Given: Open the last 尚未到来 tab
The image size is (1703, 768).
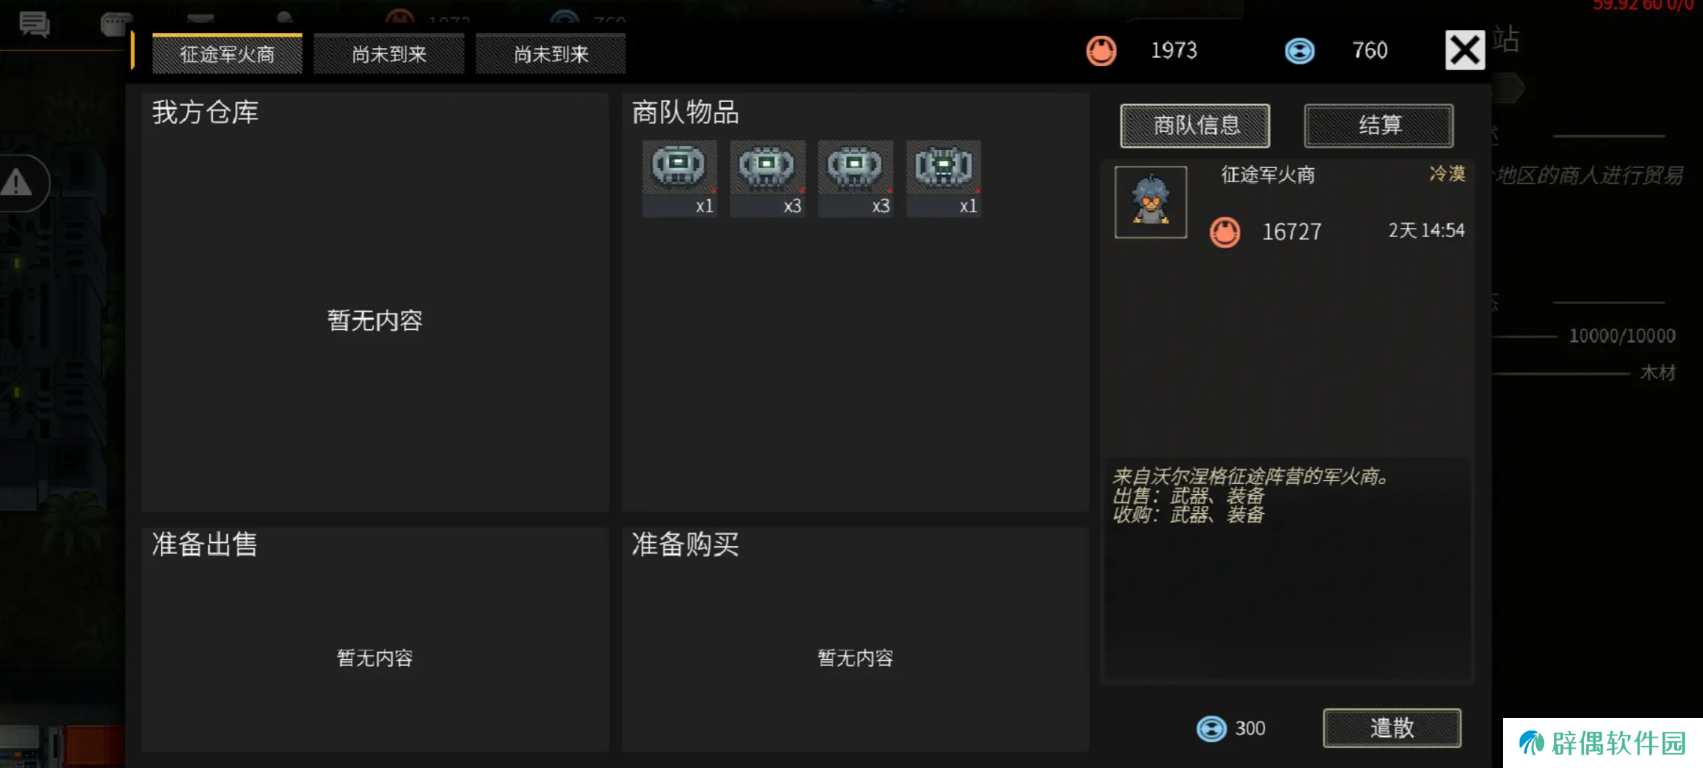Looking at the screenshot, I should (x=551, y=54).
